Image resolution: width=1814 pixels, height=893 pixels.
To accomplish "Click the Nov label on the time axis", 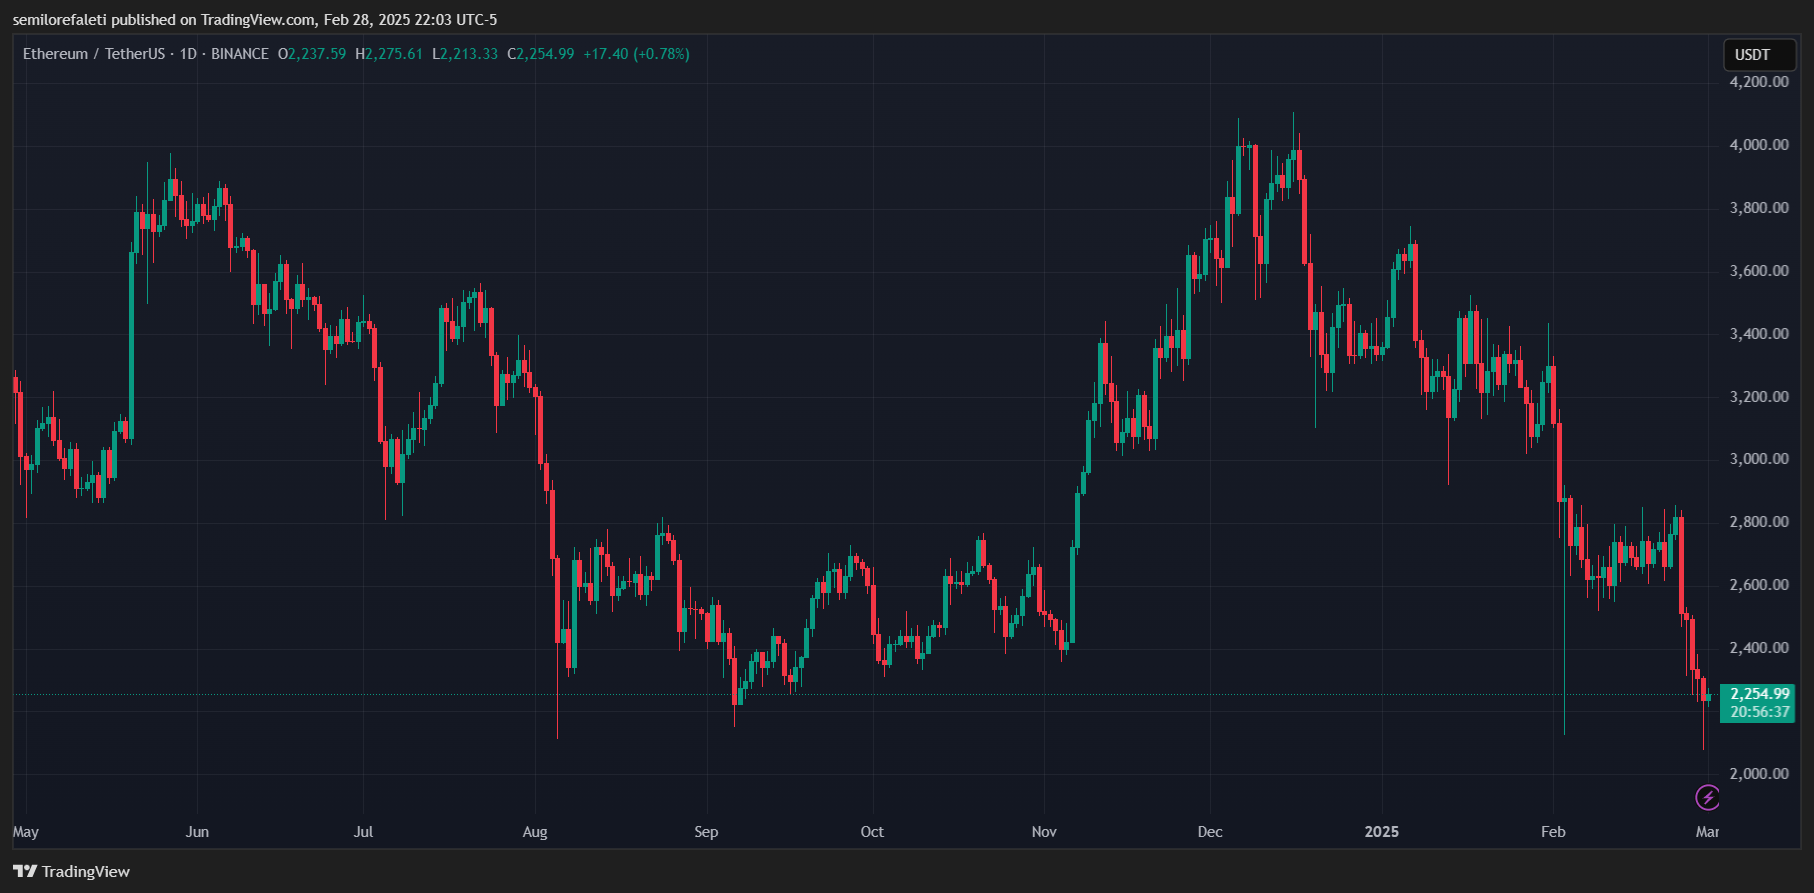I will pyautogui.click(x=1044, y=832).
